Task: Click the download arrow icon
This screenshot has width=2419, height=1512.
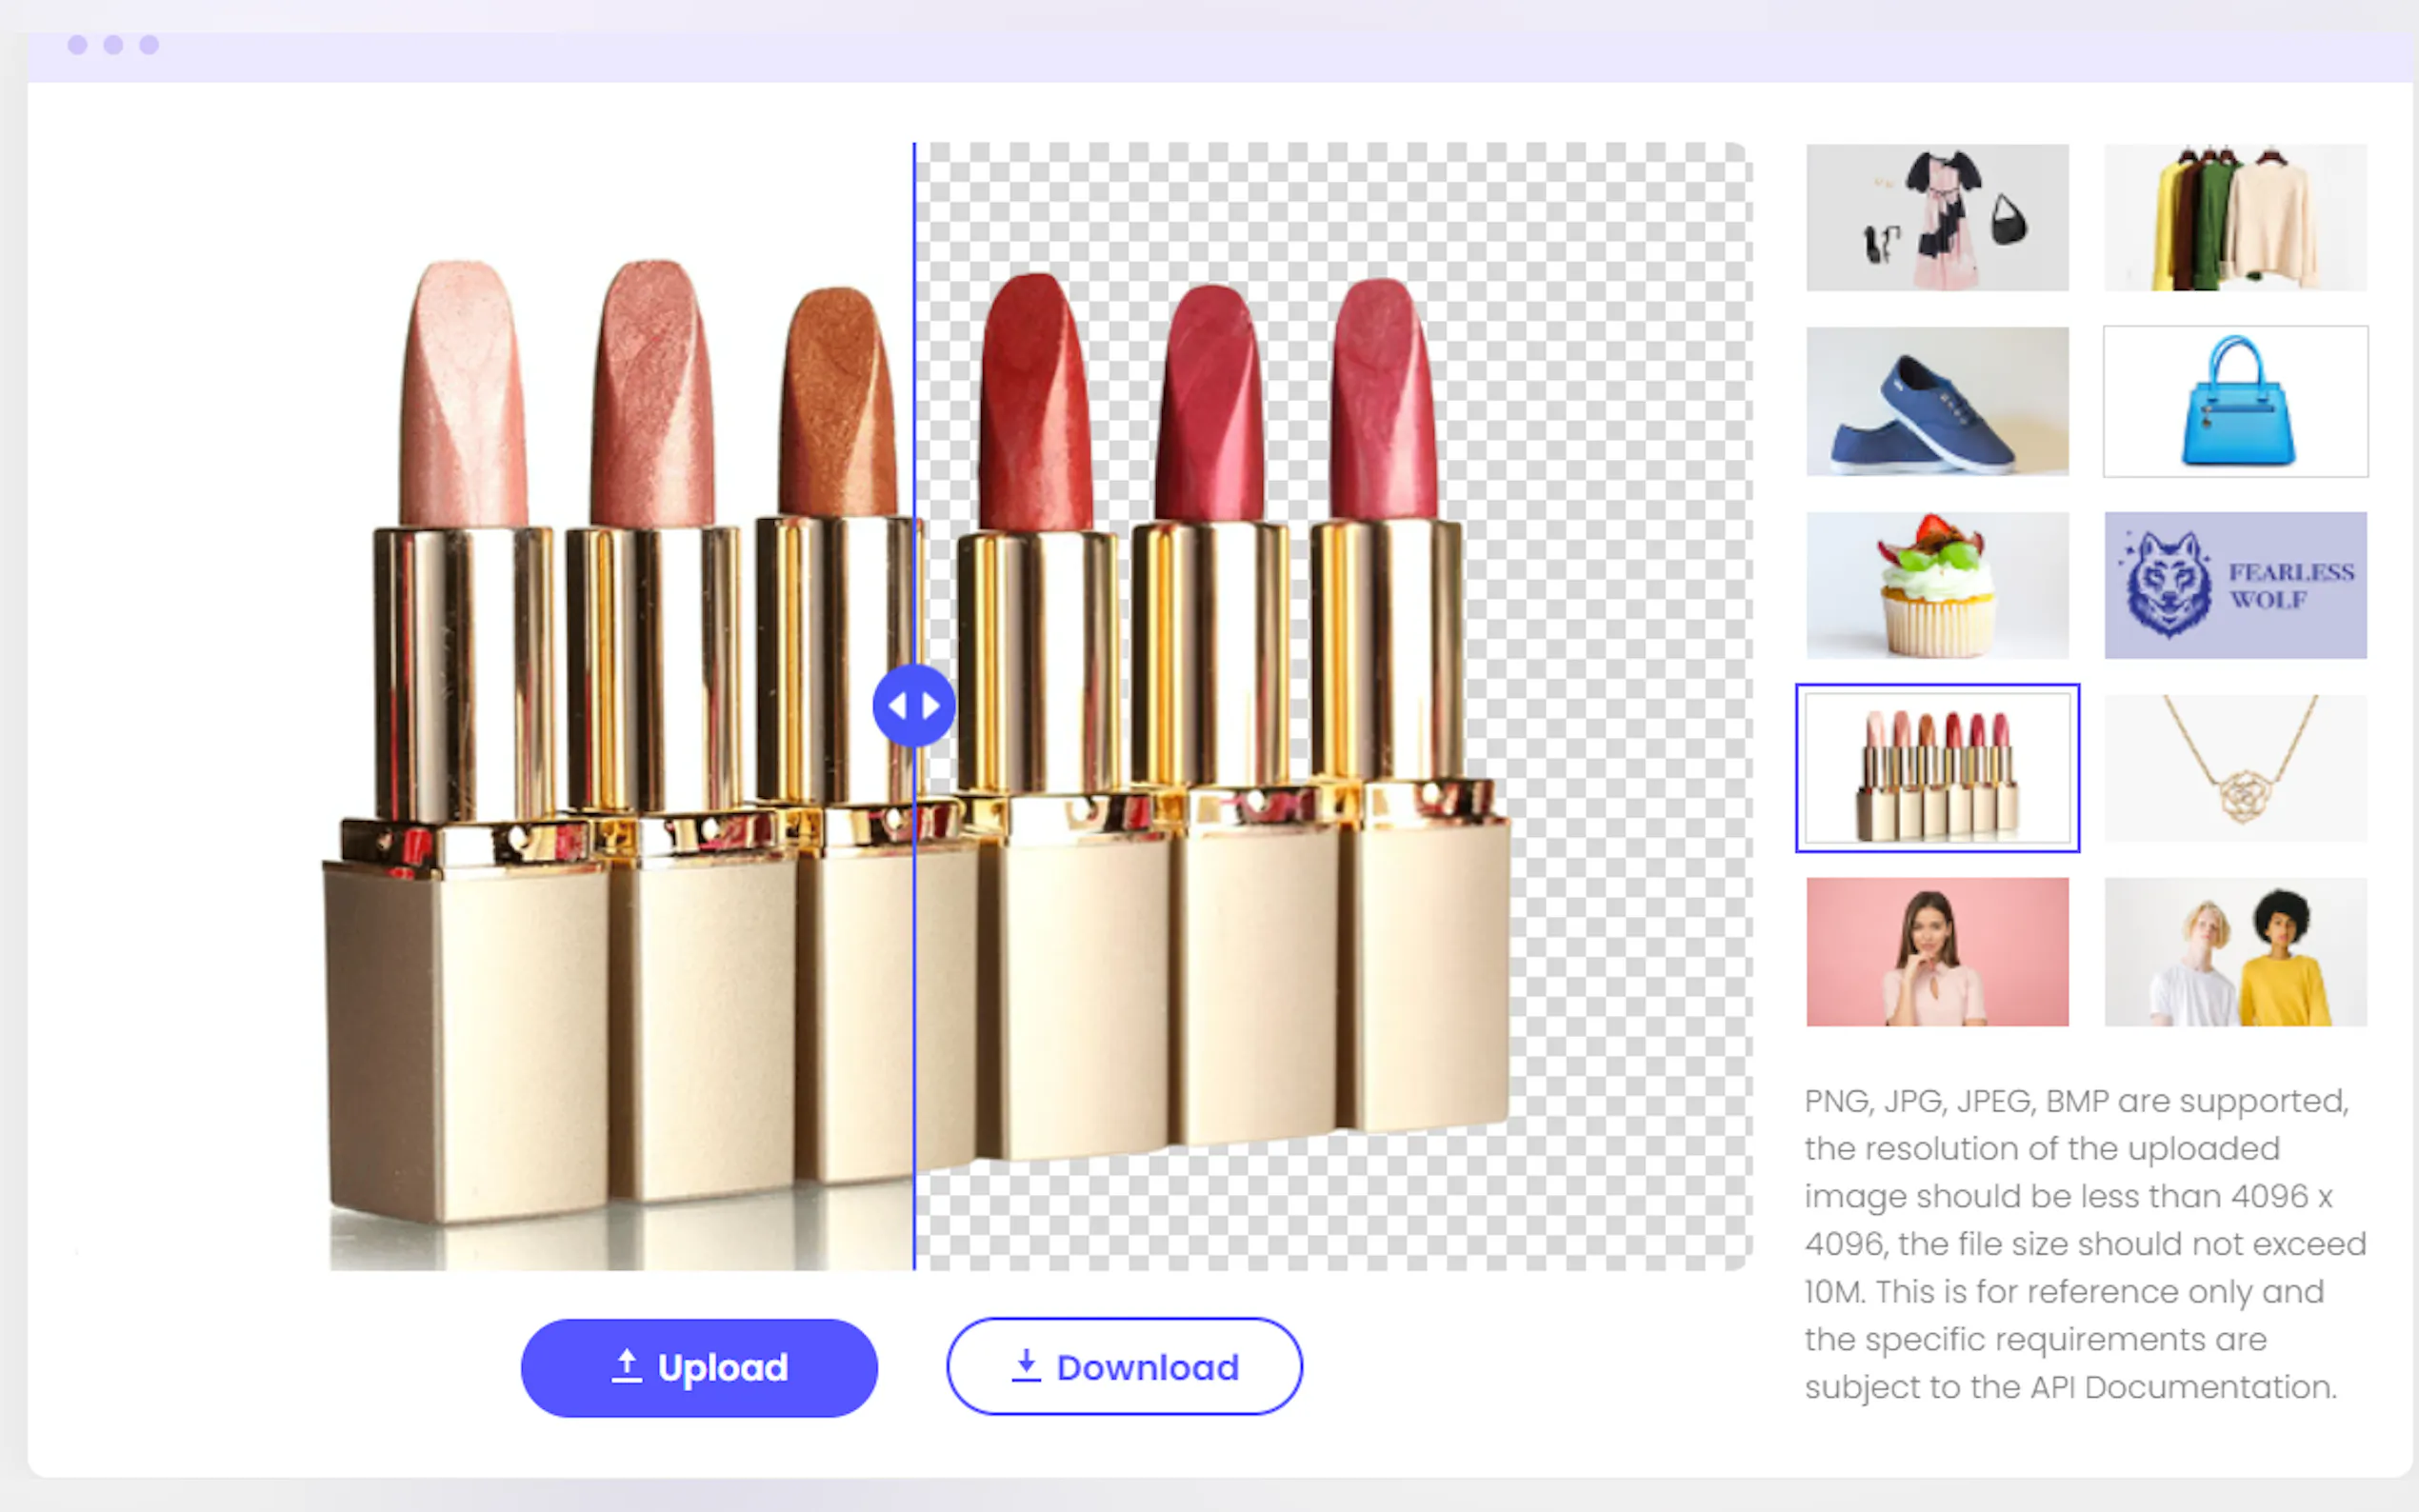Action: [1026, 1366]
